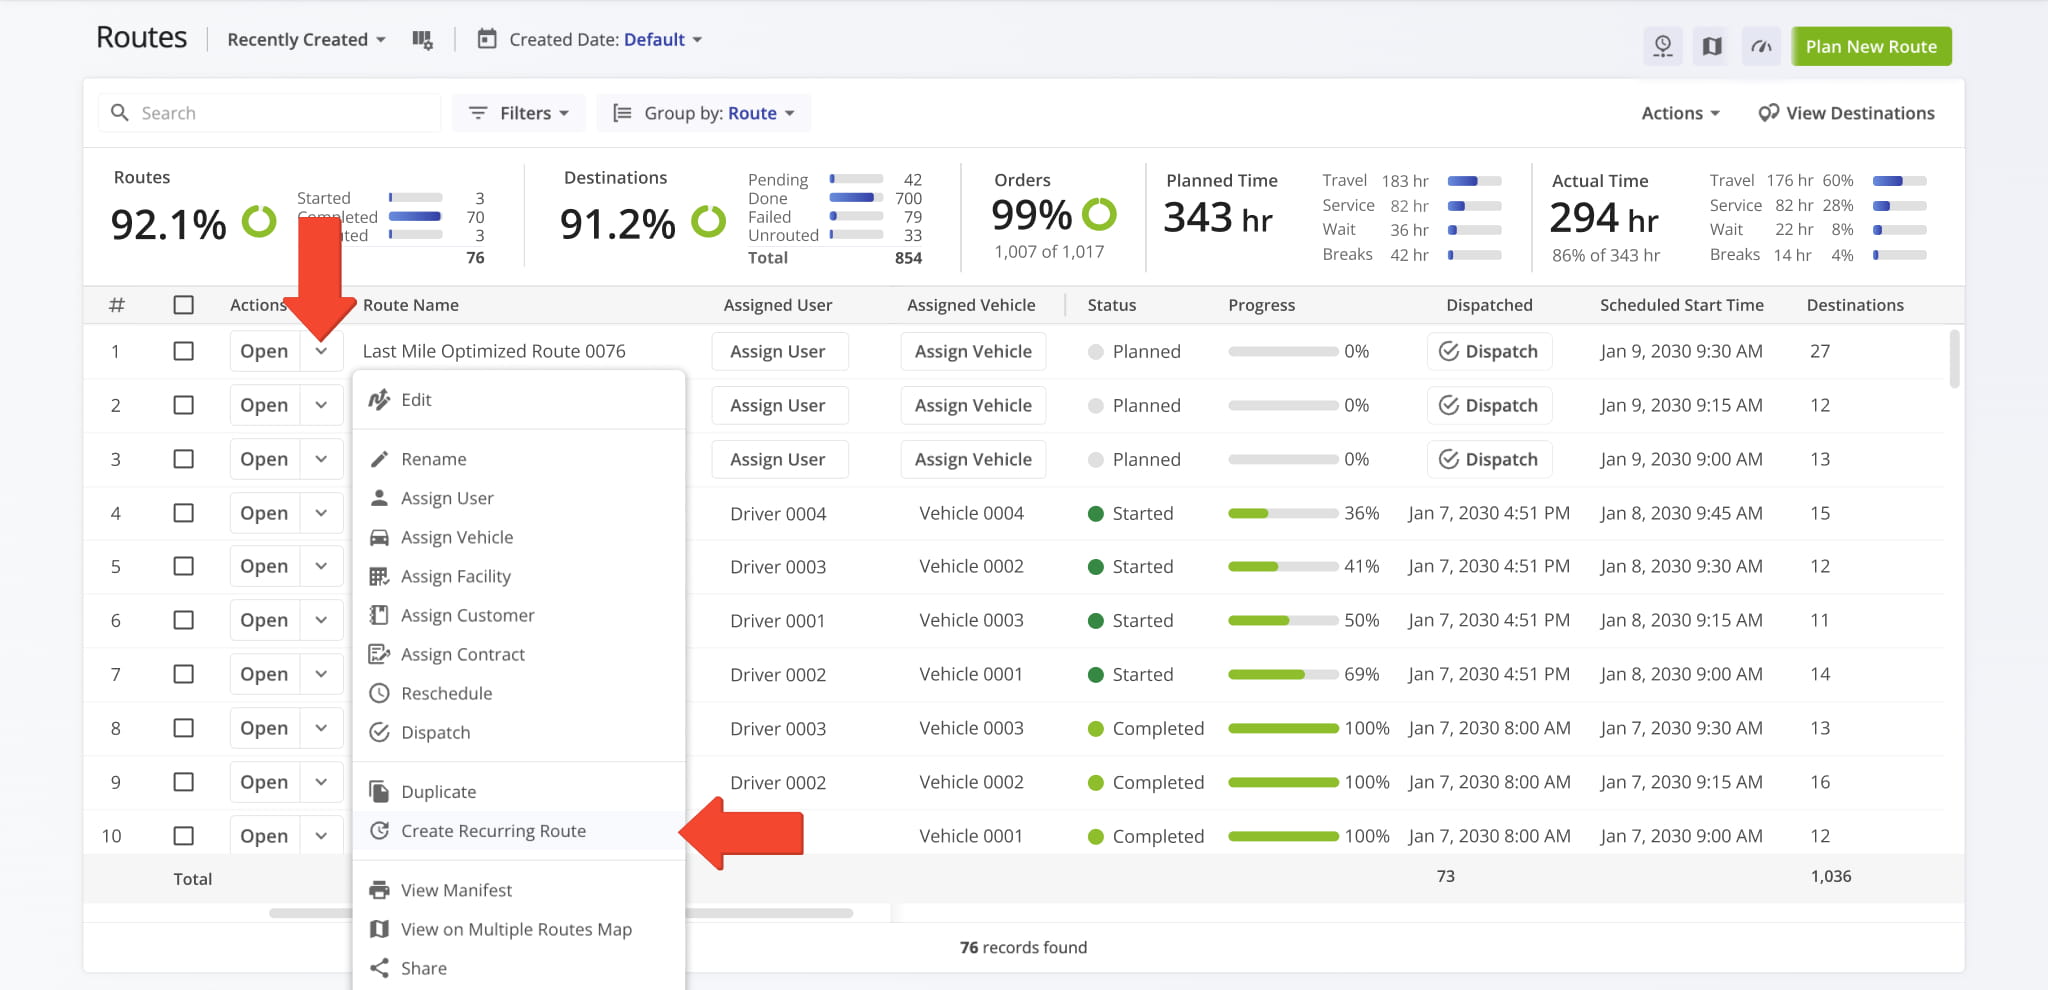Check the checkbox for route row 4
2048x990 pixels.
coord(183,512)
